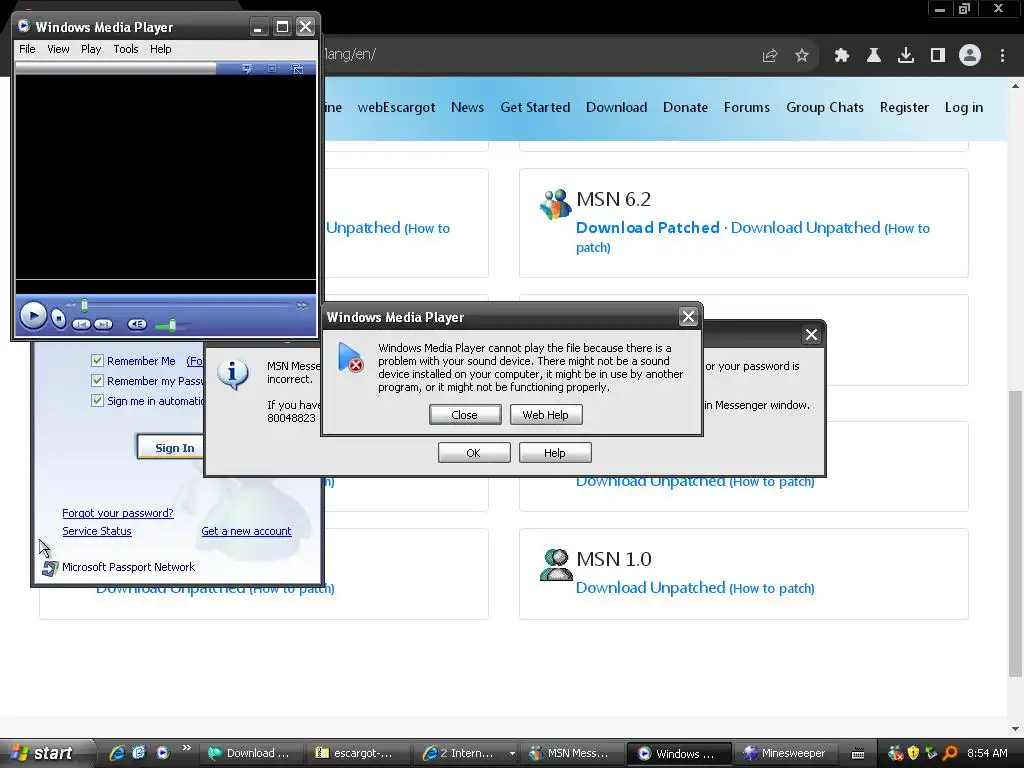1024x768 pixels.
Task: Toggle Remember my Password checkbox
Action: click(97, 381)
